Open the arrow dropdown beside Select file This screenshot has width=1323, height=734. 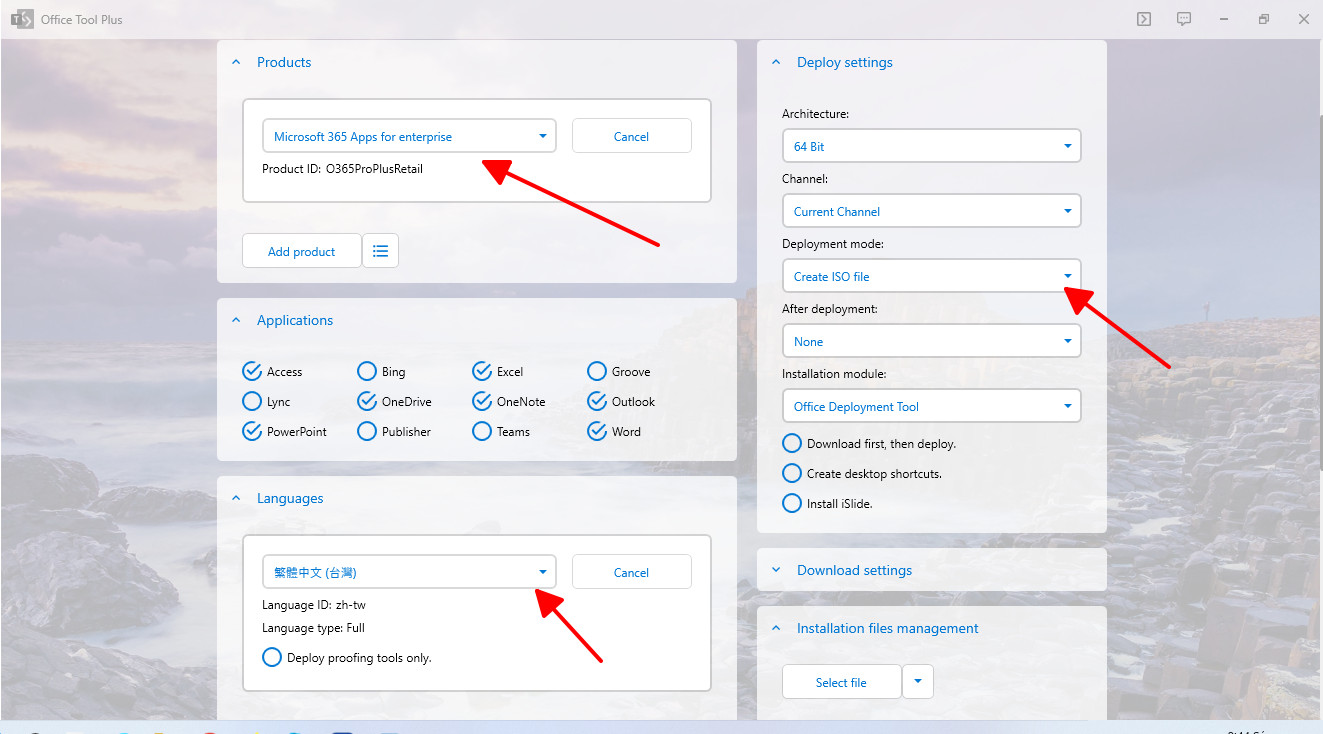click(918, 682)
